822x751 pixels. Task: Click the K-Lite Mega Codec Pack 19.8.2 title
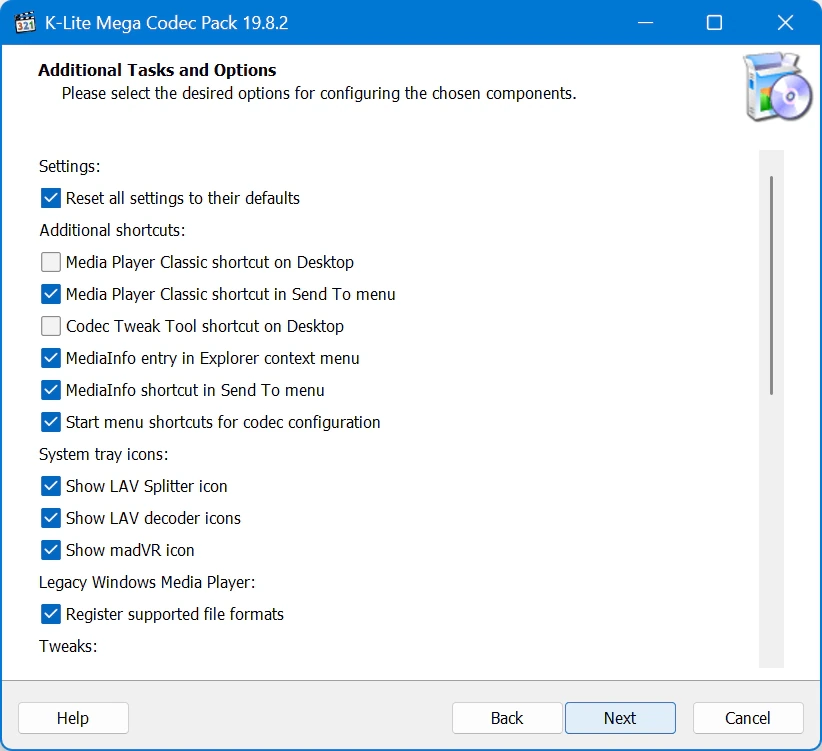[x=167, y=23]
